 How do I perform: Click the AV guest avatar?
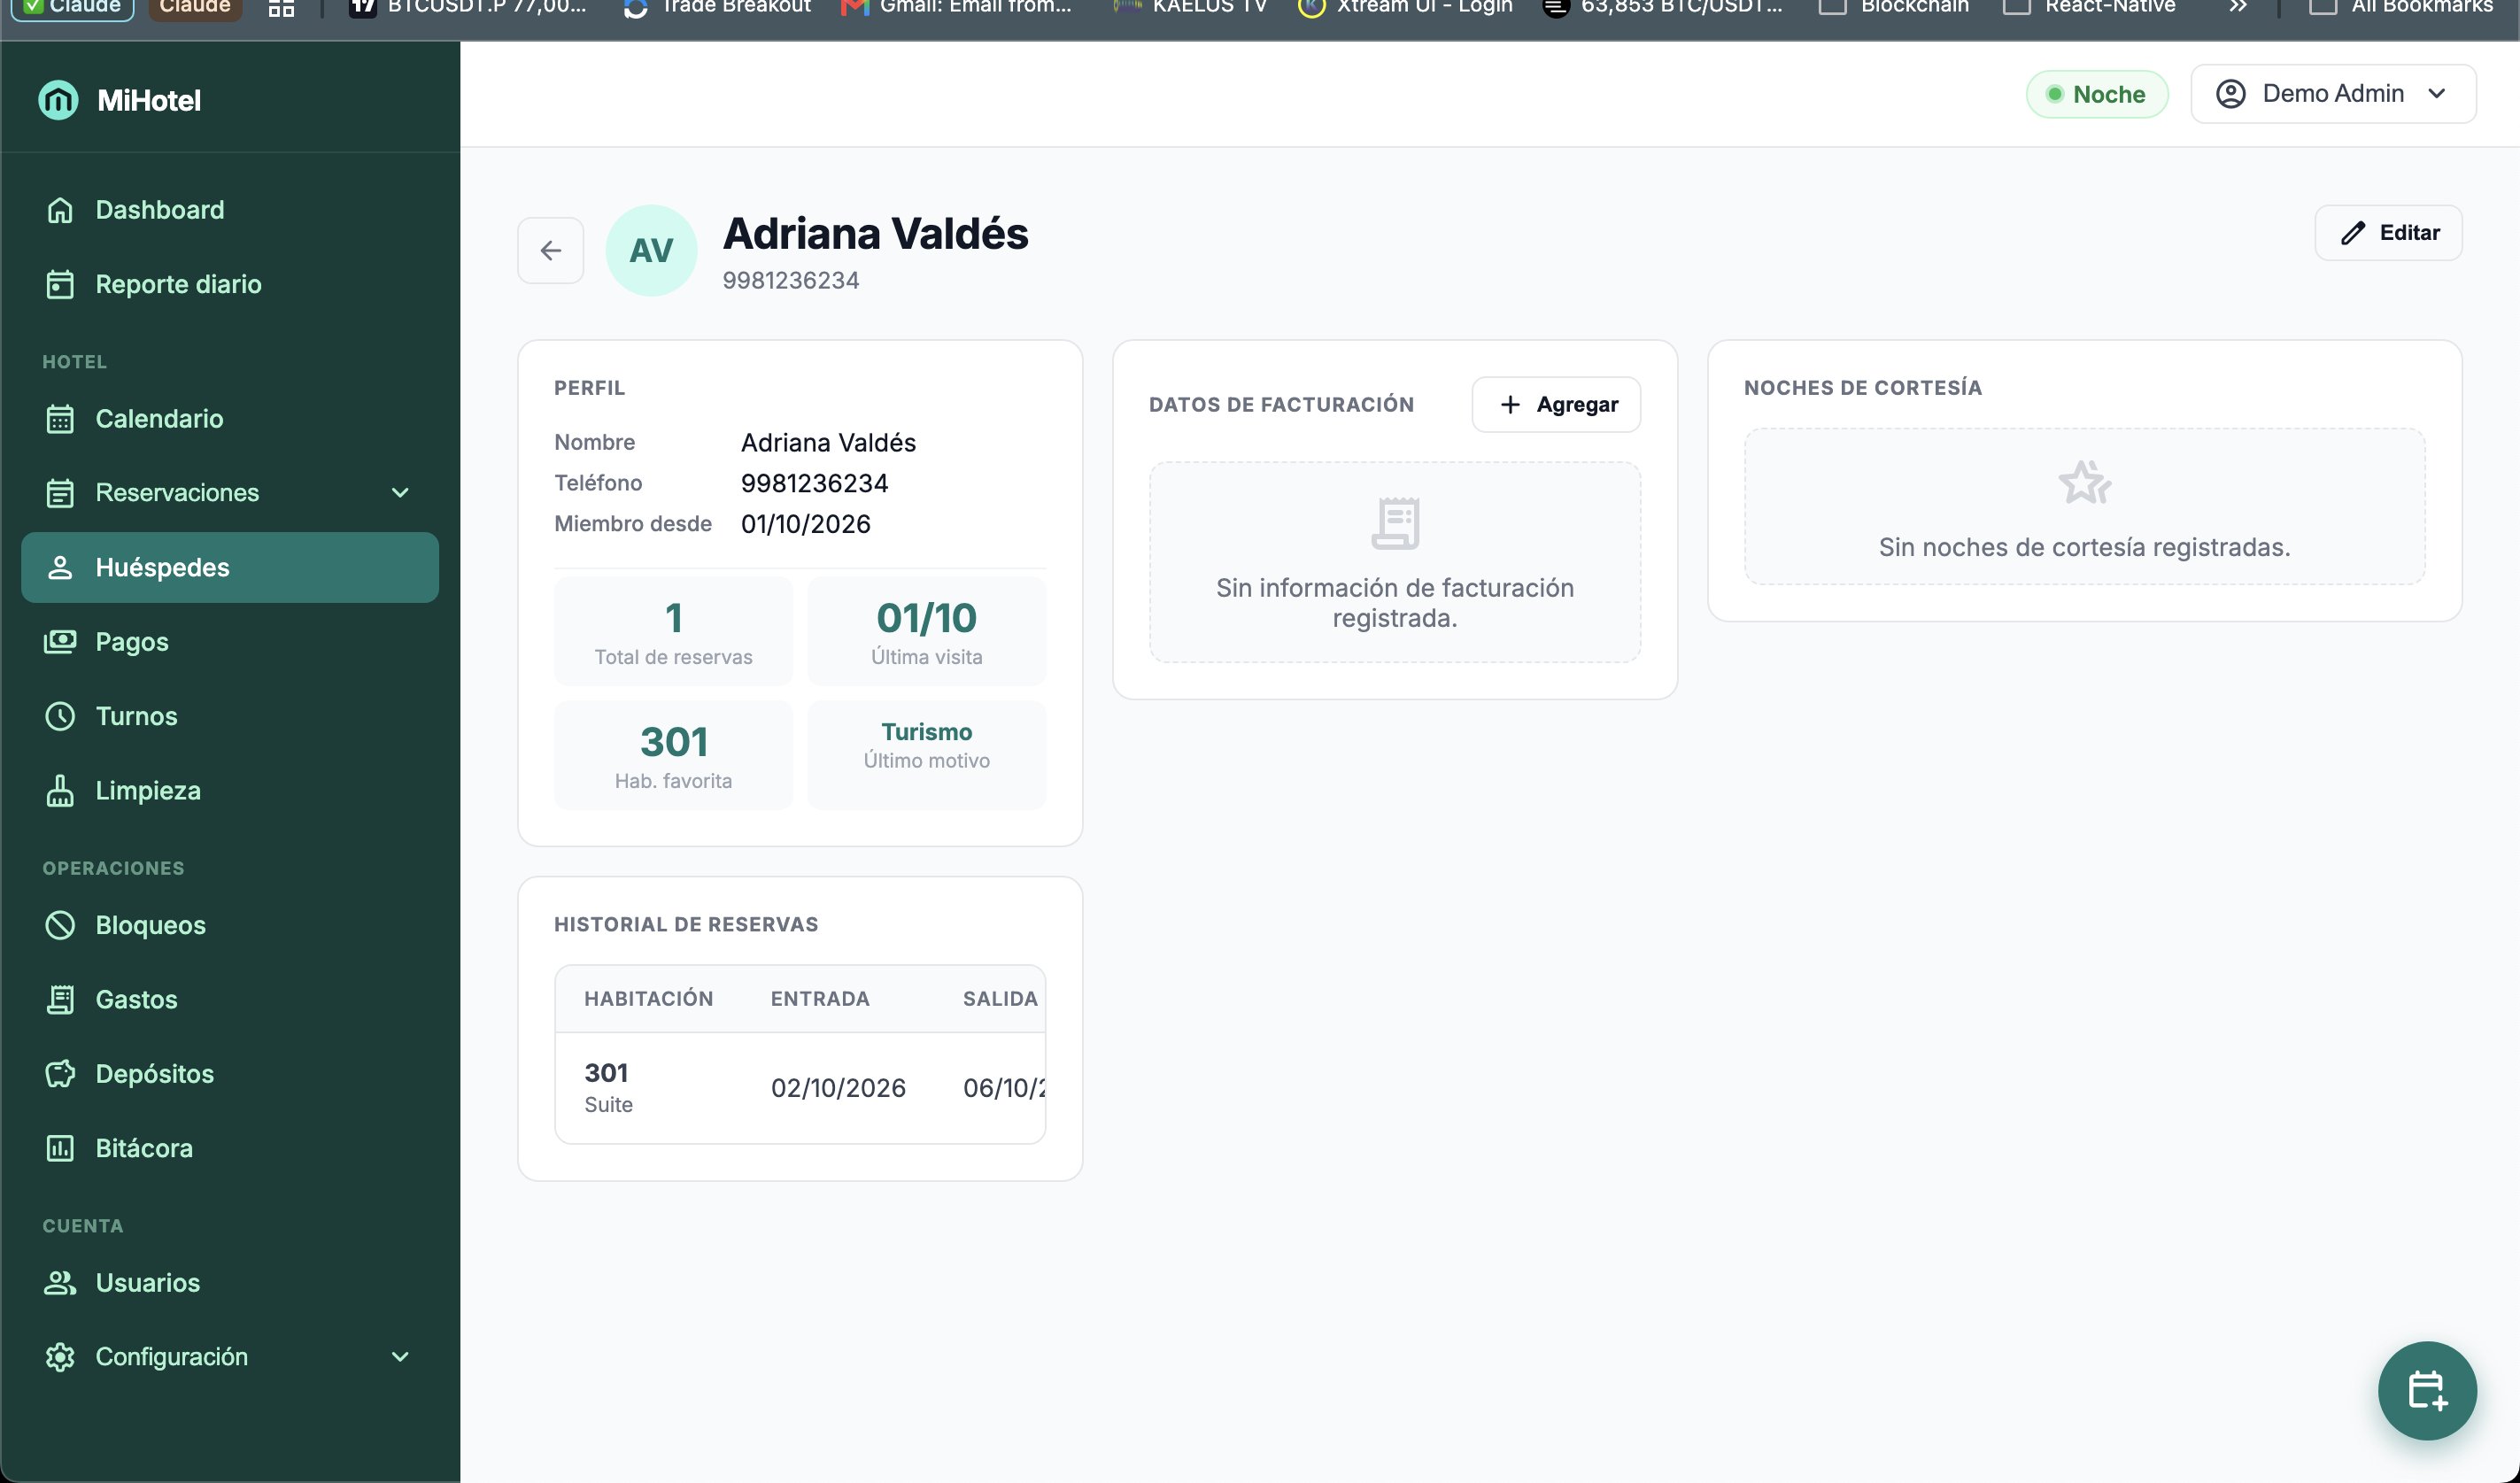651,250
